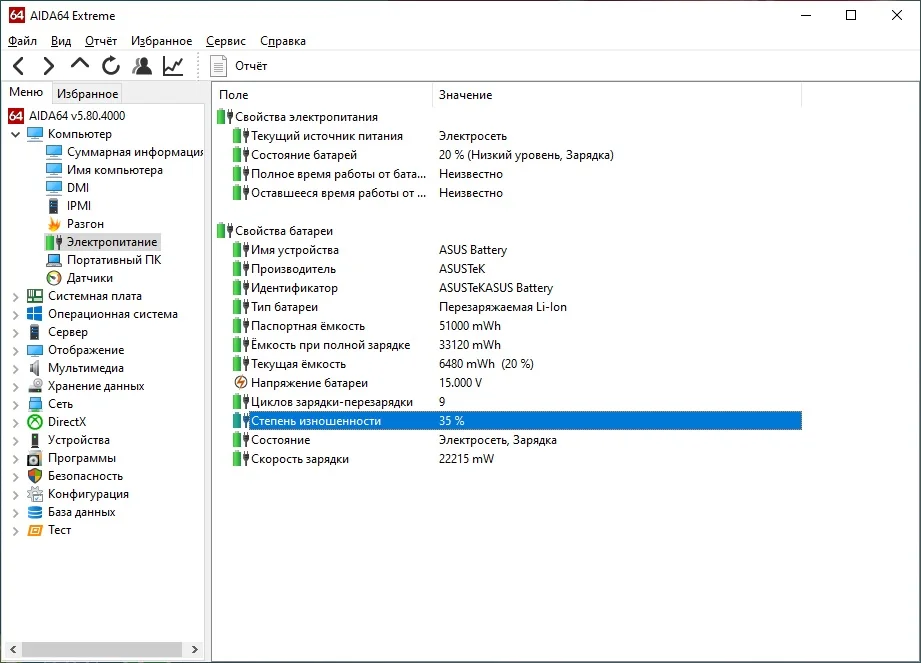Image resolution: width=921 pixels, height=663 pixels.
Task: Select the Компьютер monitor icon
Action: tap(35, 134)
